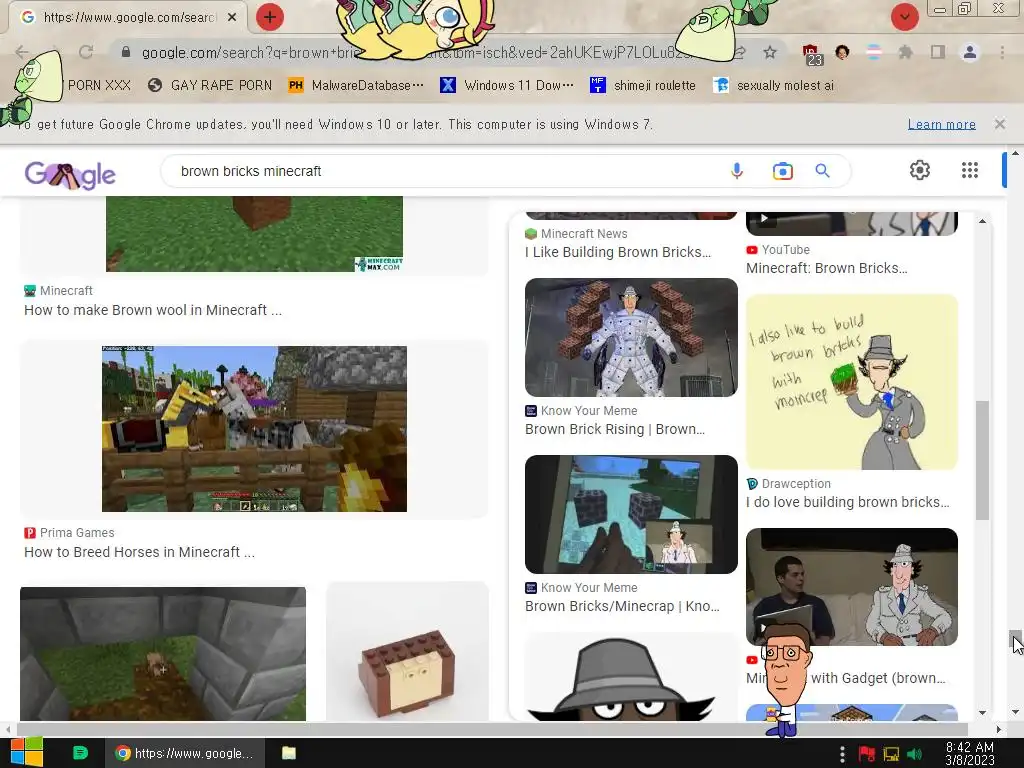Click the extension icon with badge 23

click(x=812, y=55)
